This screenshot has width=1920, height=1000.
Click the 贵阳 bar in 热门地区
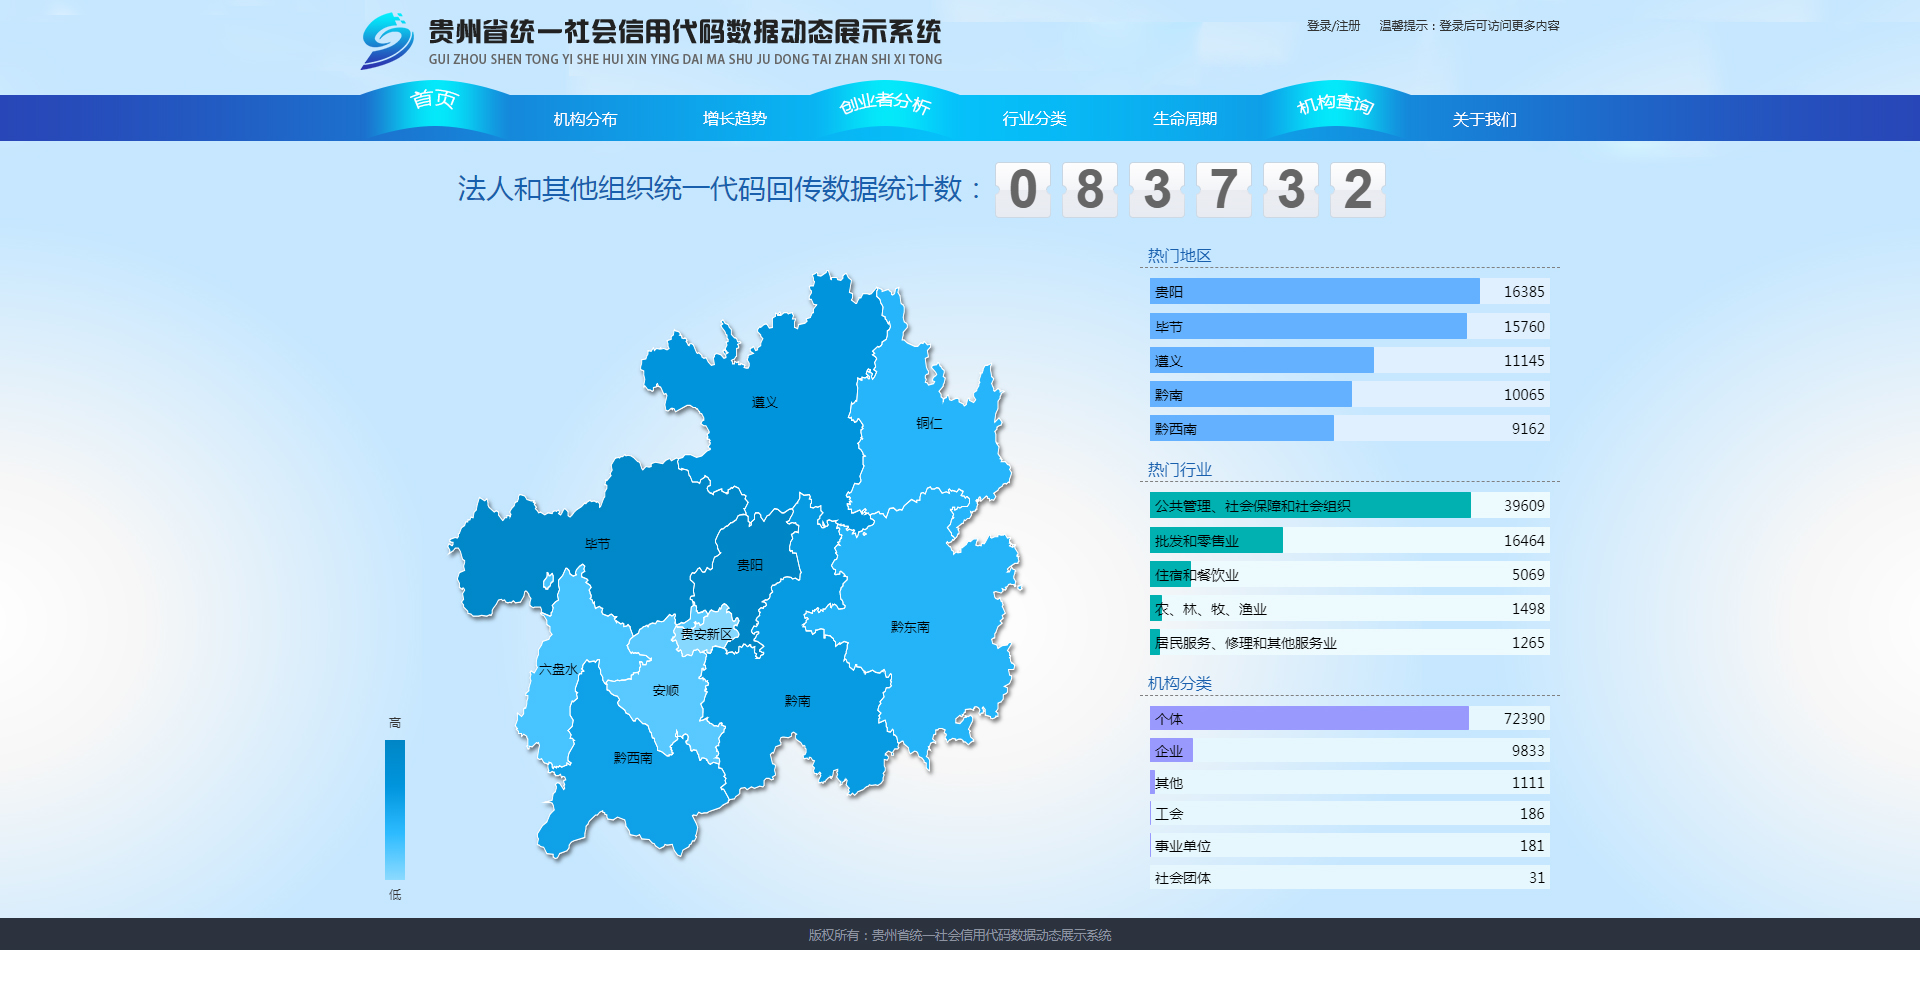pos(1314,292)
